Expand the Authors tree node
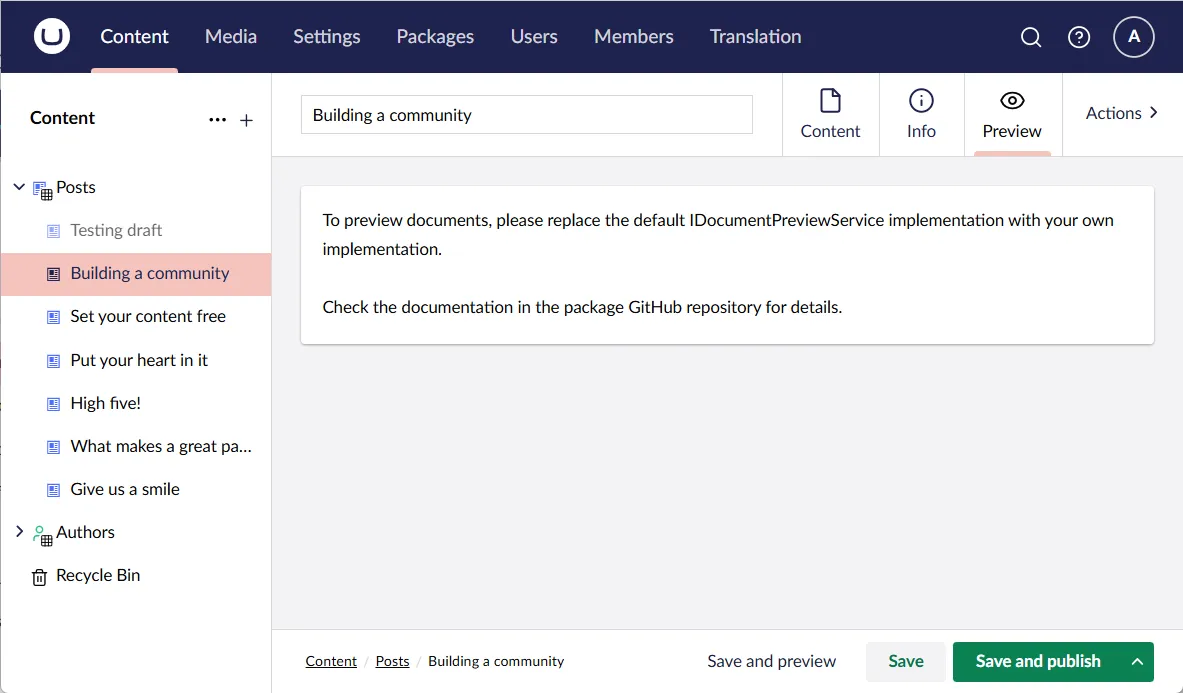This screenshot has width=1183, height=693. [19, 532]
